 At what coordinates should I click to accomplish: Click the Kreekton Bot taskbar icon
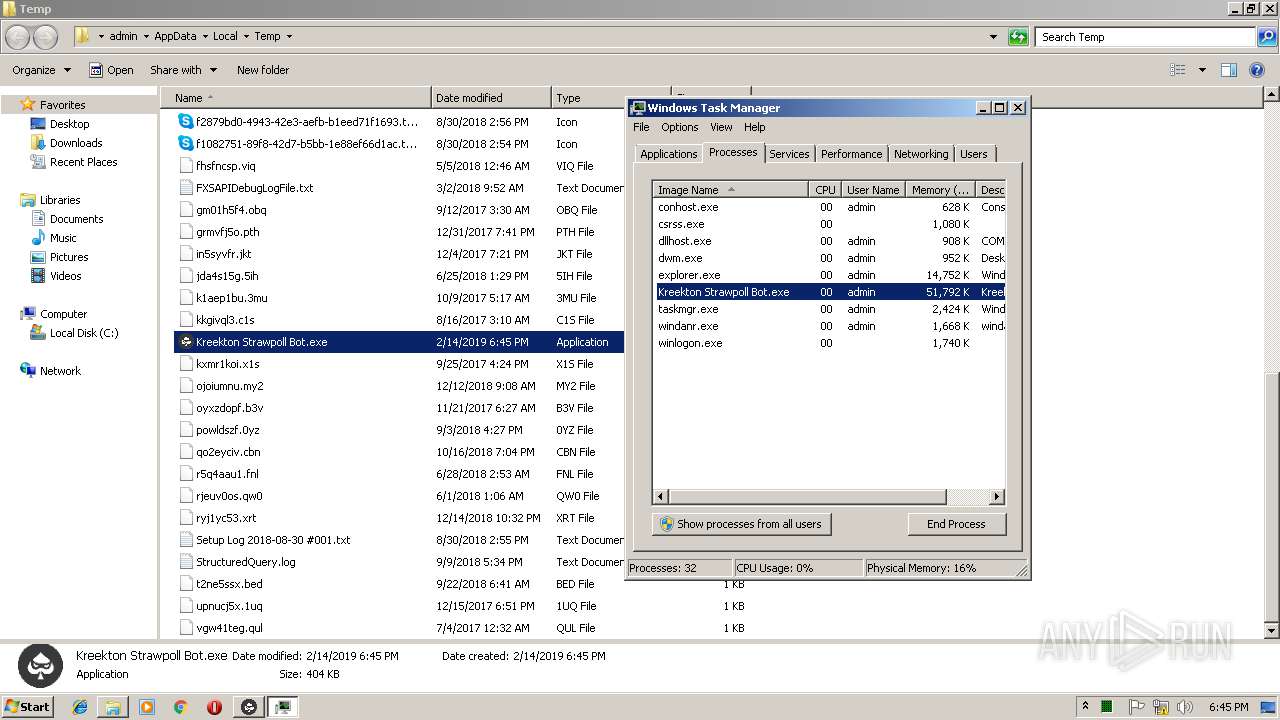pos(249,707)
